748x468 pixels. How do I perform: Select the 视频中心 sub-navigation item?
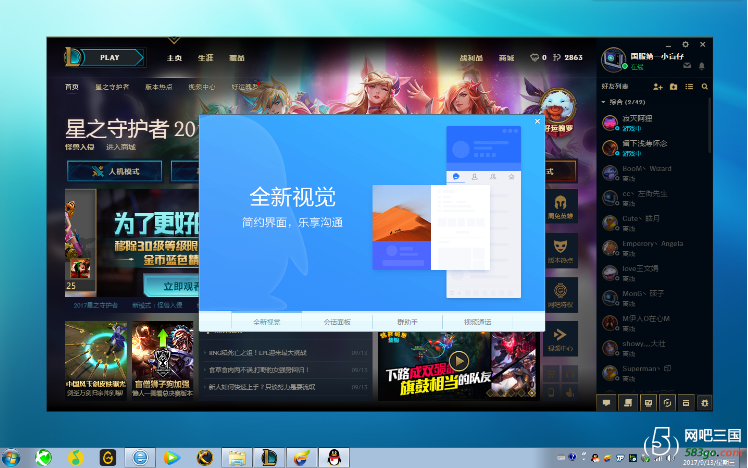(202, 87)
